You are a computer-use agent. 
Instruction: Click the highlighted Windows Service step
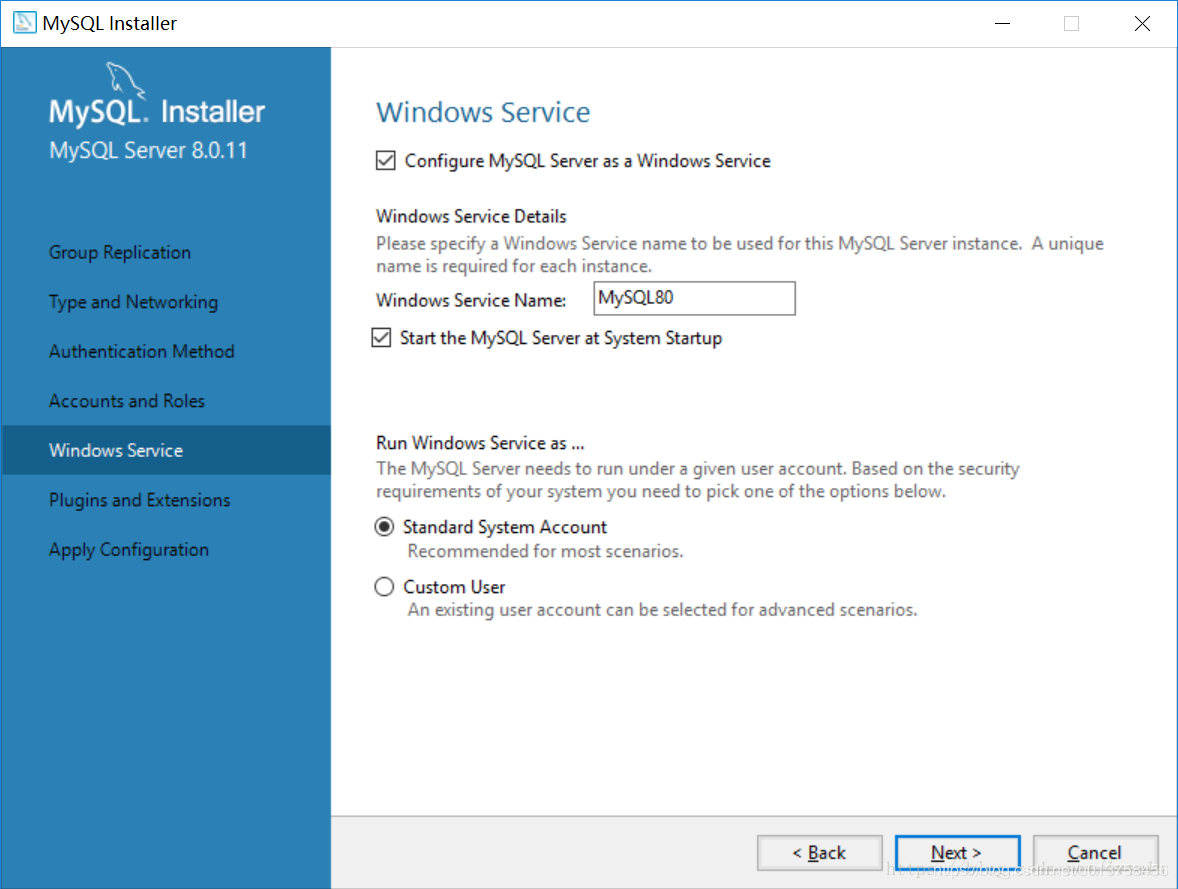pyautogui.click(x=115, y=450)
